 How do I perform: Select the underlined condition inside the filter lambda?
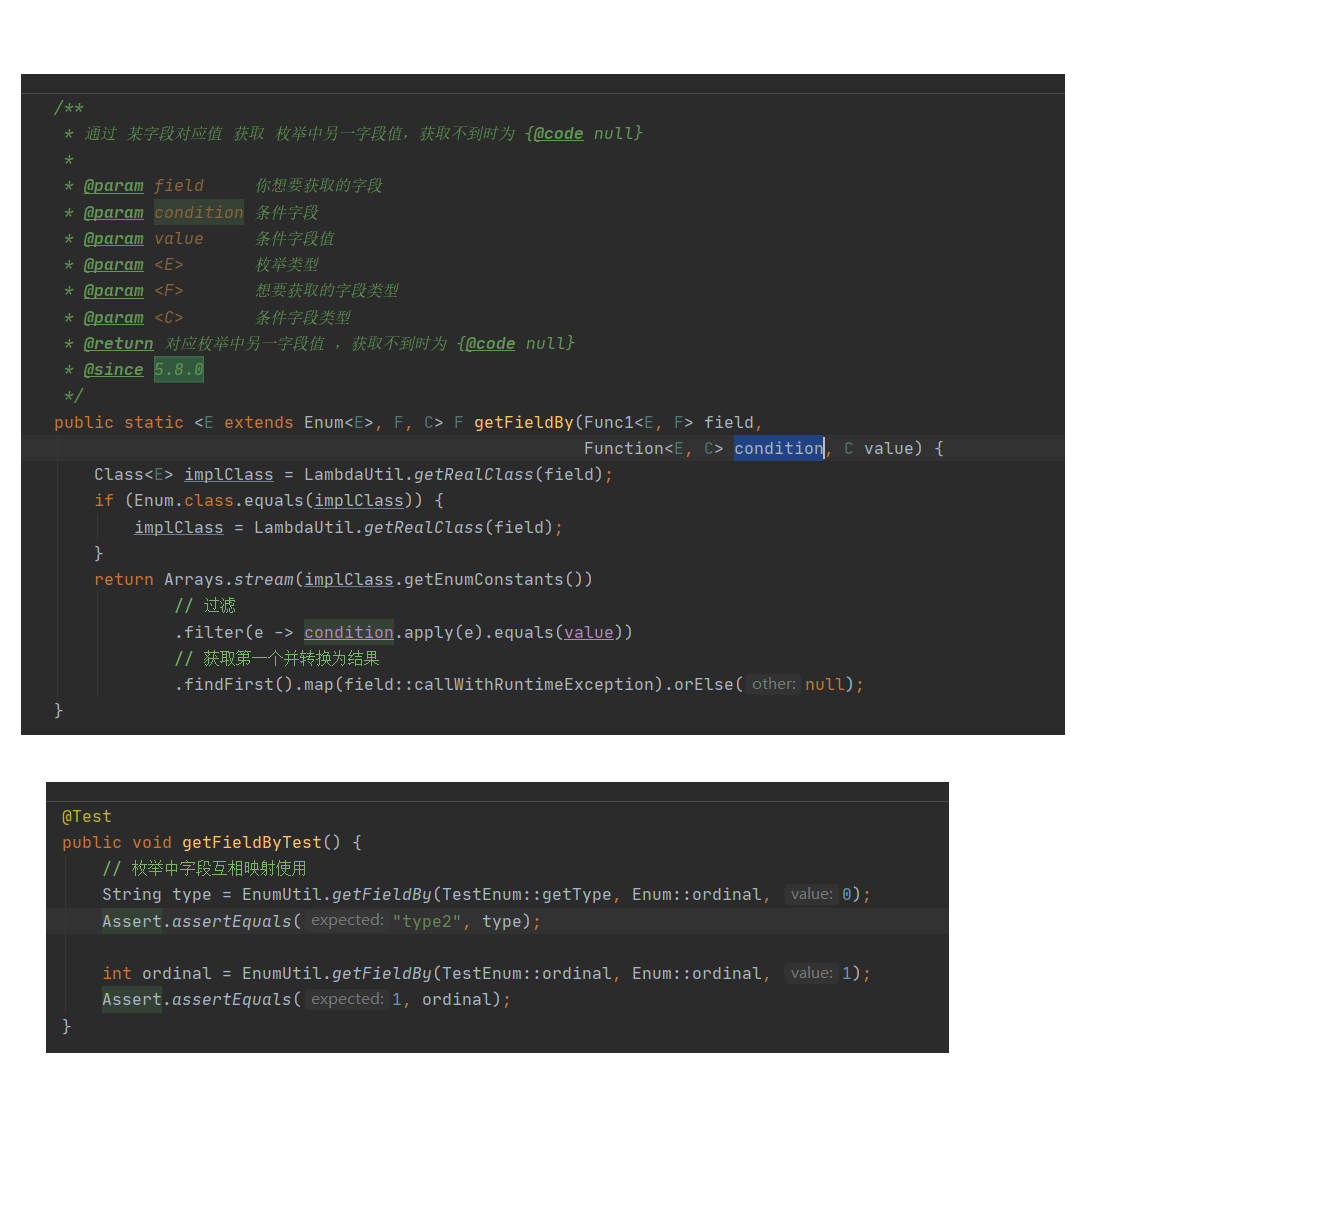pos(348,631)
